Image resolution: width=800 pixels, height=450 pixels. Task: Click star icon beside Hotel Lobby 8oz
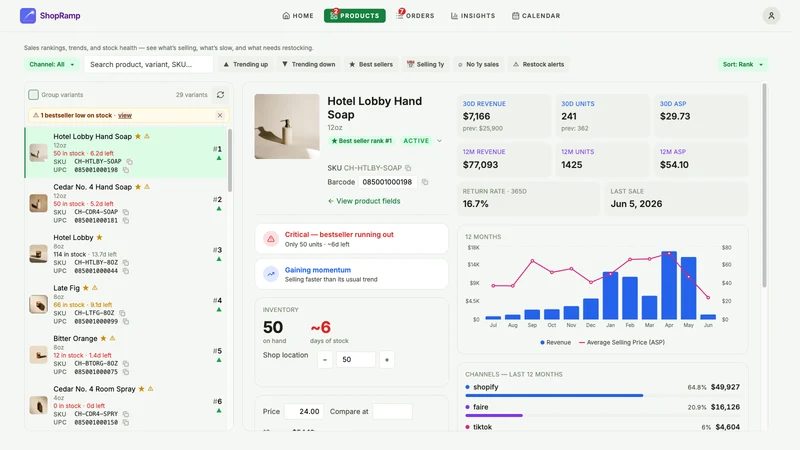pos(99,237)
